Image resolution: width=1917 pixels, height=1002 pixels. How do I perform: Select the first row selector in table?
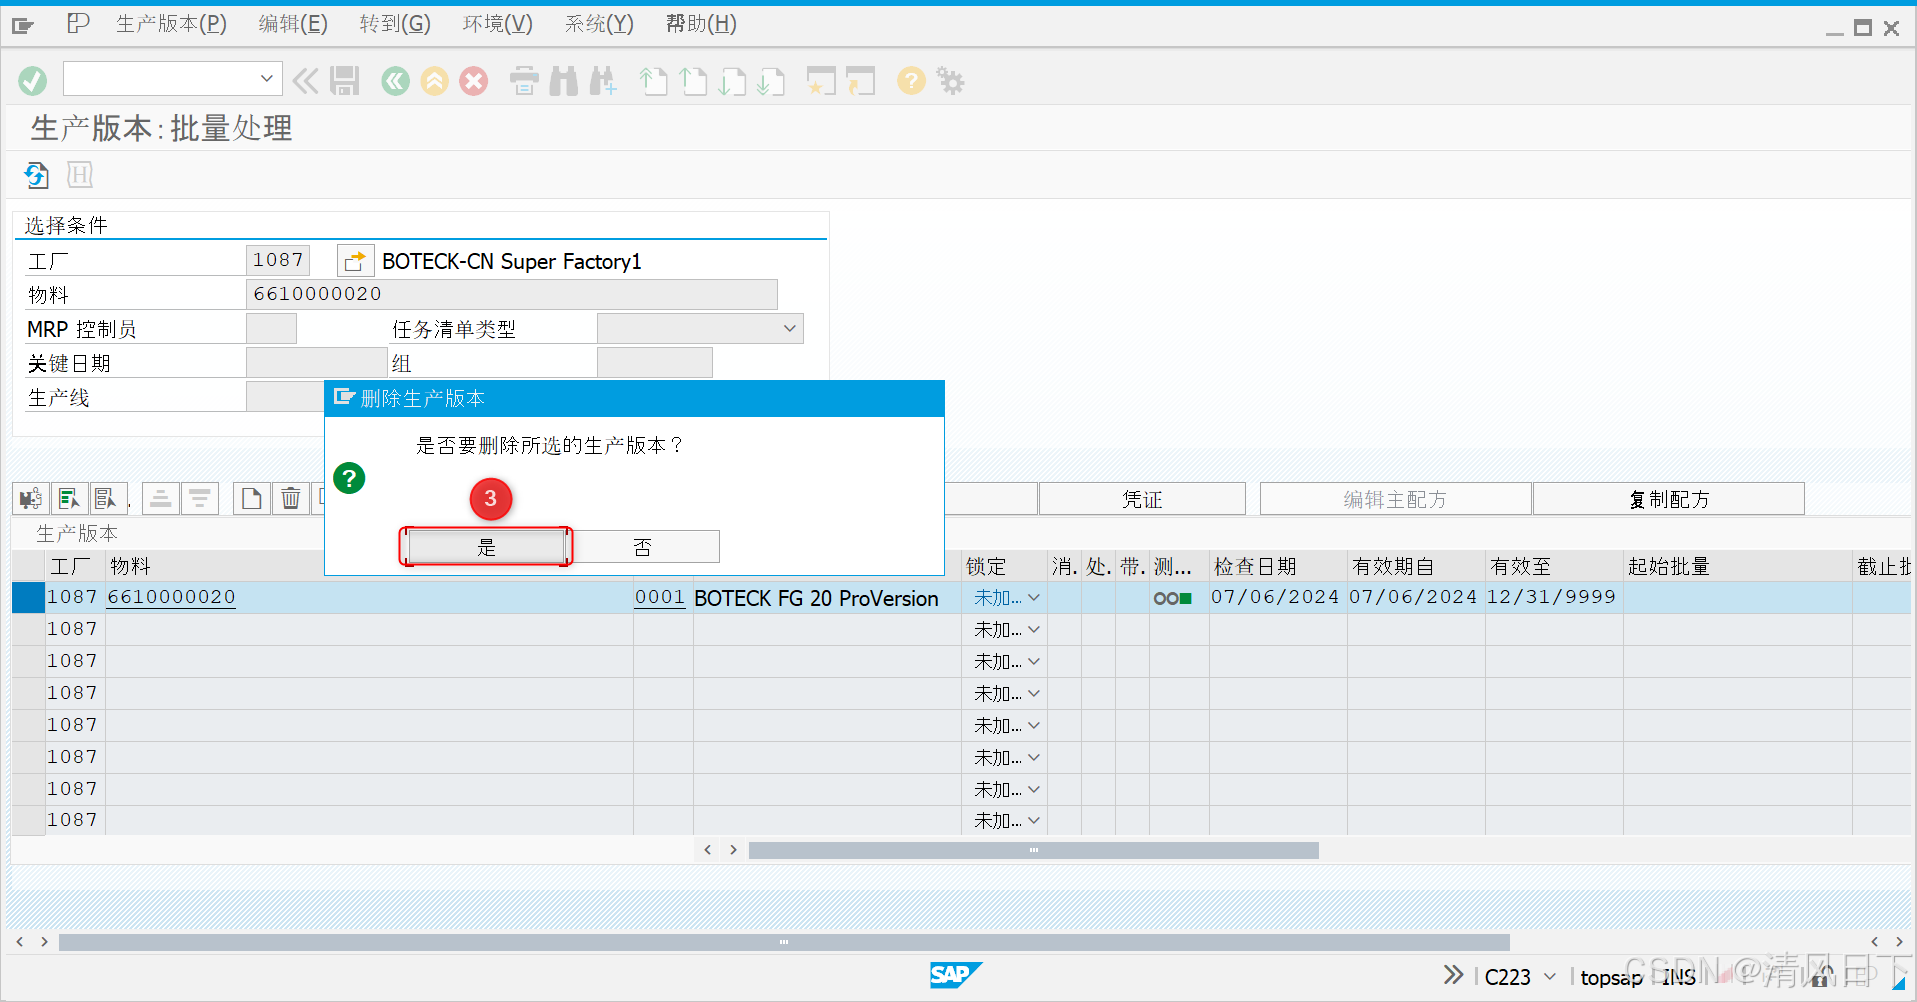point(28,598)
